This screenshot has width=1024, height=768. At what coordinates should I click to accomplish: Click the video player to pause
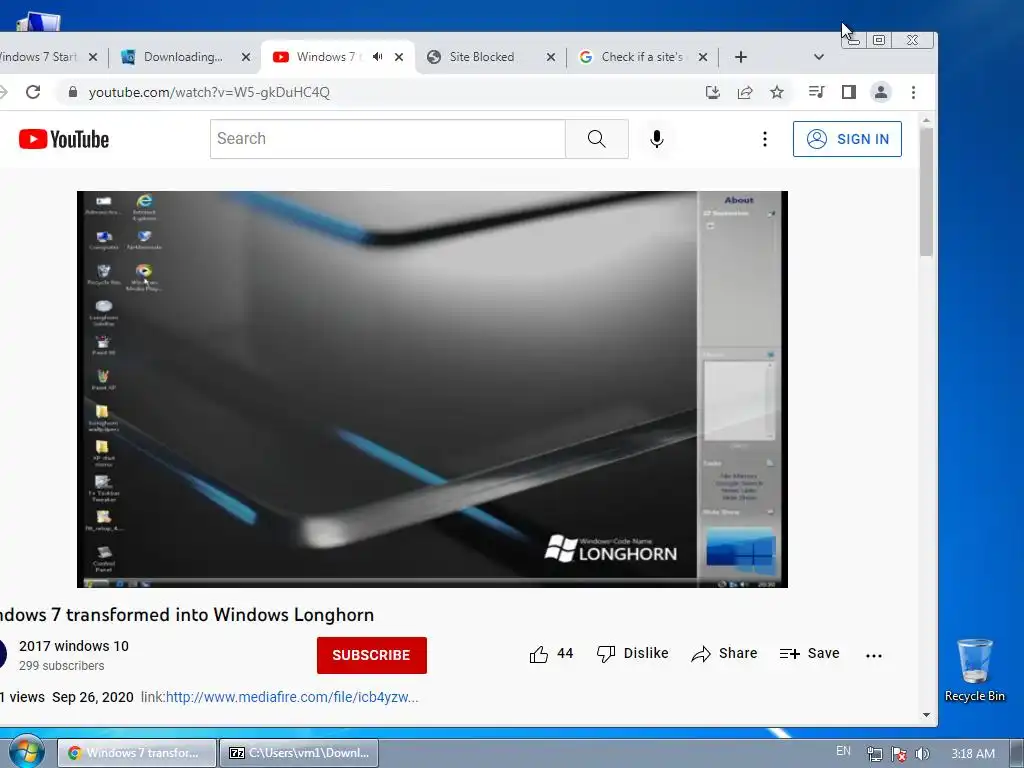[432, 389]
